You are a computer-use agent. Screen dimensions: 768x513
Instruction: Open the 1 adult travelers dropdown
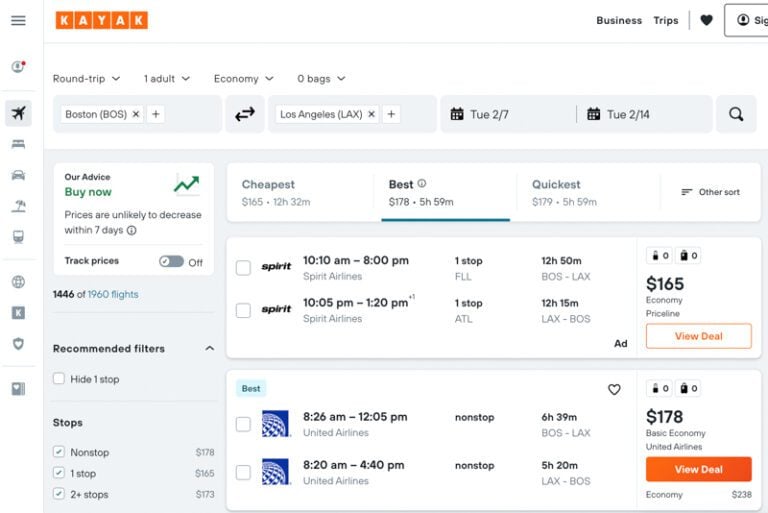[167, 78]
